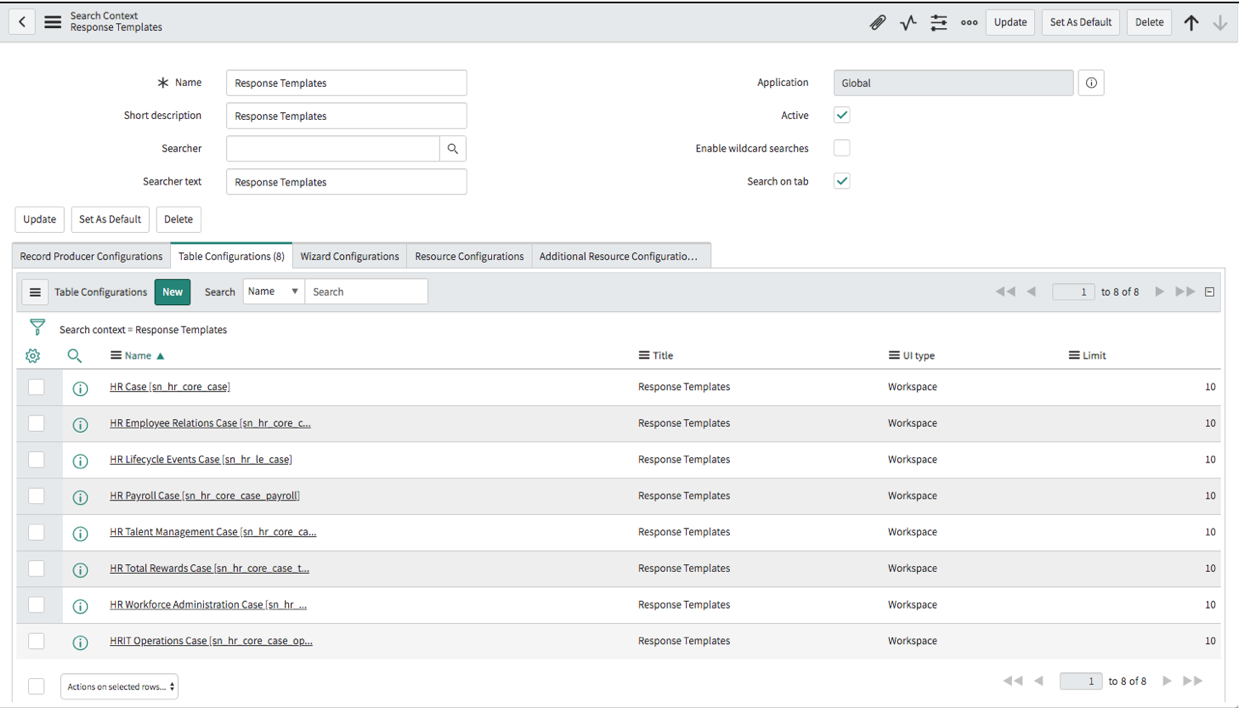This screenshot has height=708, width=1239.
Task: Click the bottom pagination page number field
Action: (x=1081, y=681)
